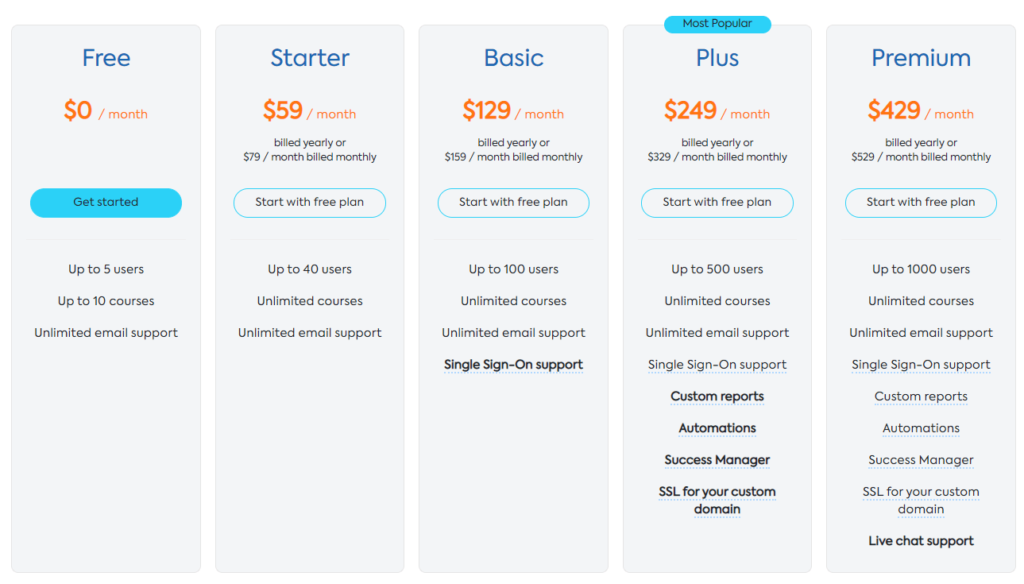Click Custom reports in Plus plan
The height and width of the screenshot is (584, 1024).
pos(717,397)
